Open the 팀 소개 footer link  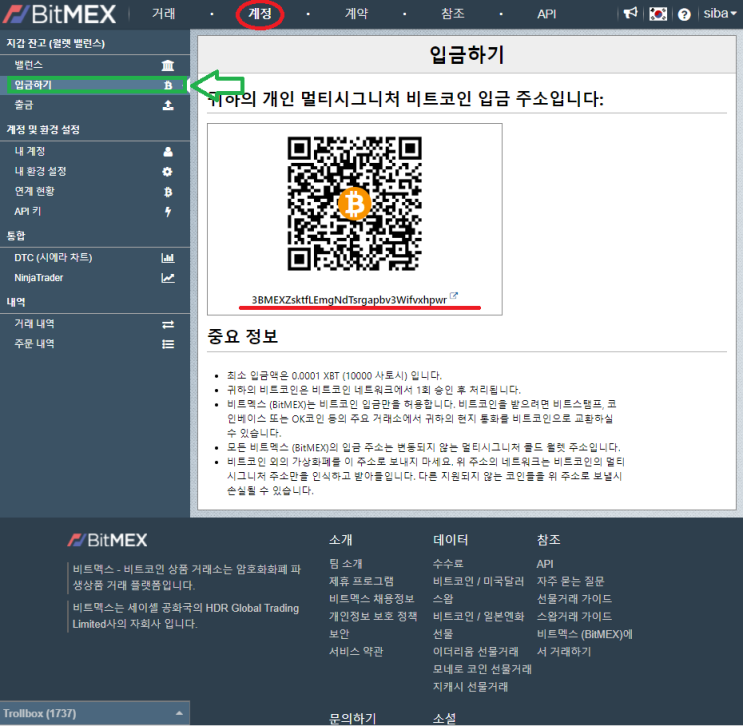pyautogui.click(x=346, y=564)
